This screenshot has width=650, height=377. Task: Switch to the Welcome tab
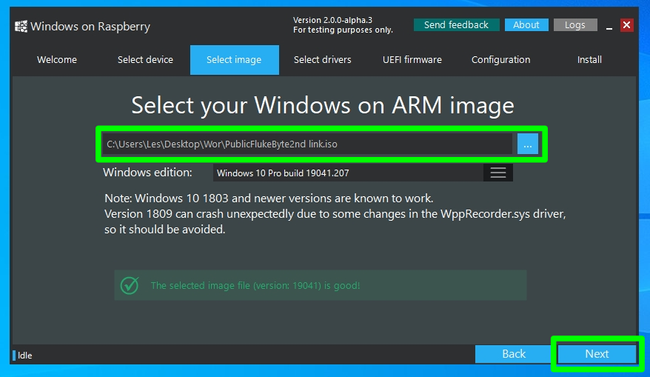pos(57,60)
